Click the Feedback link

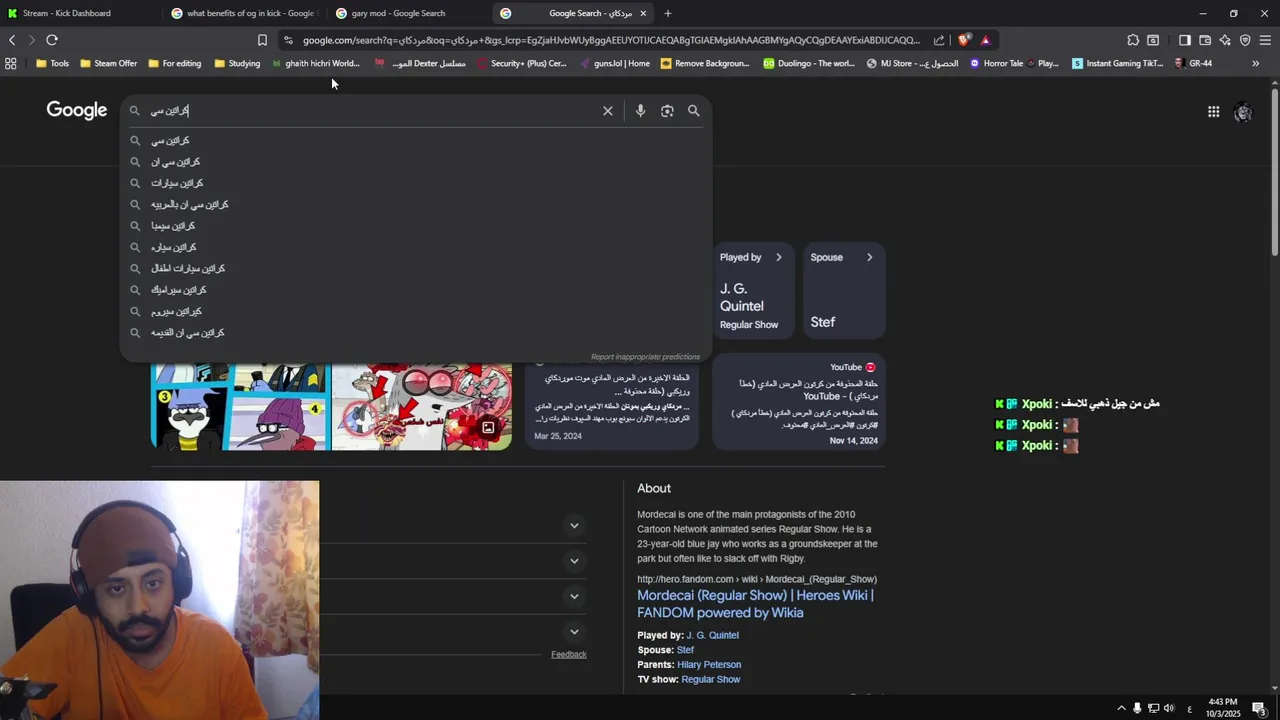pyautogui.click(x=568, y=654)
